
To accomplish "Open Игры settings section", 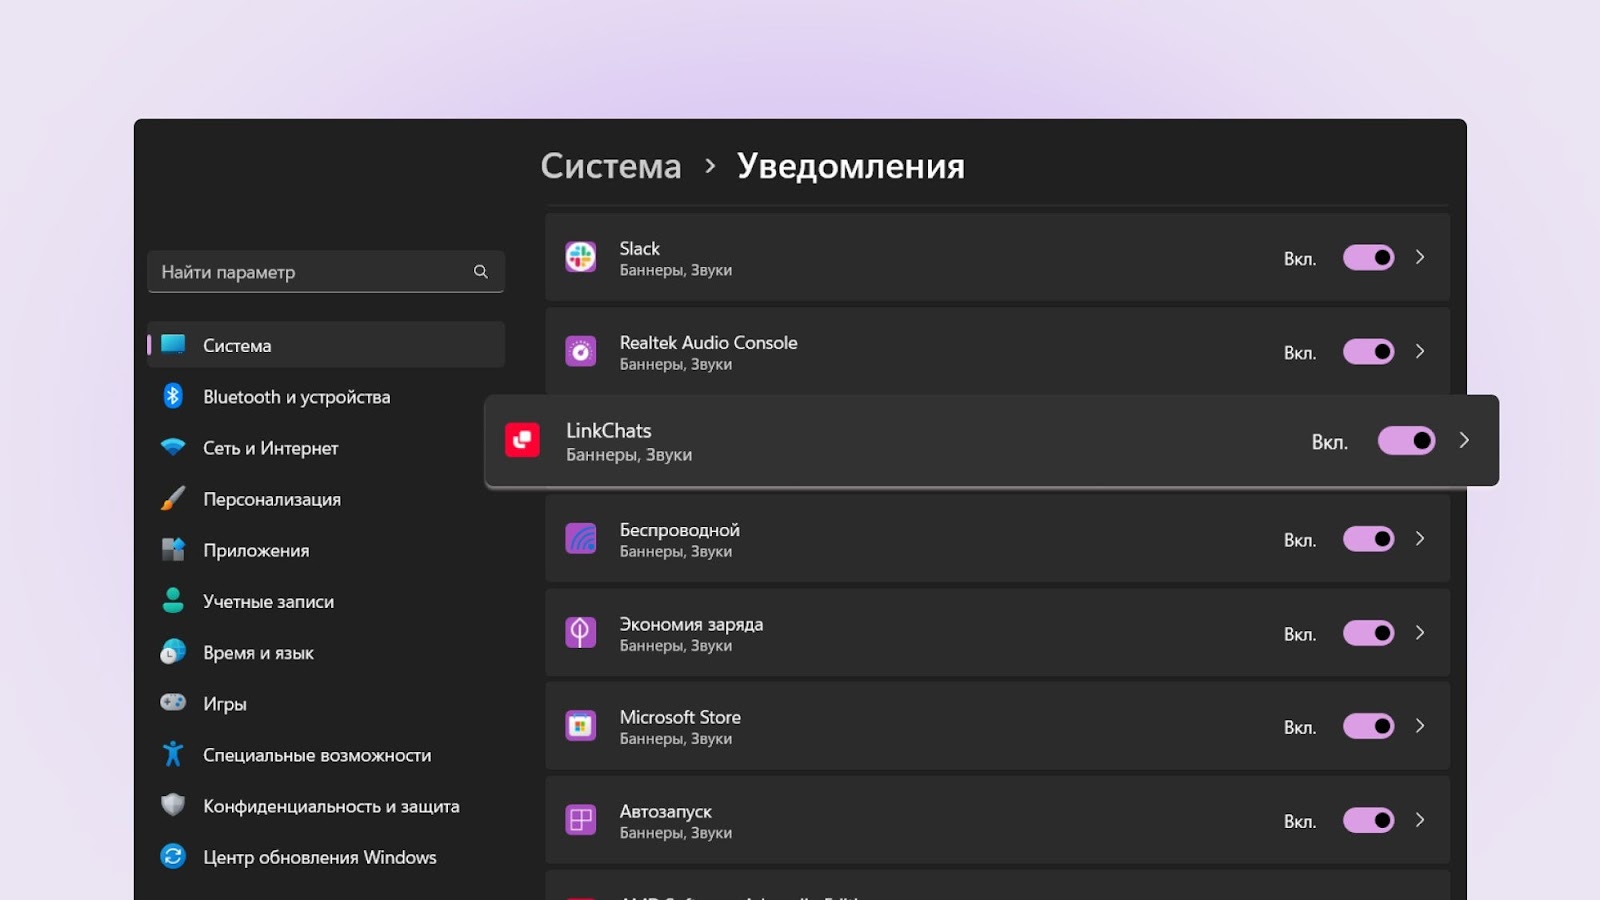I will click(x=326, y=703).
